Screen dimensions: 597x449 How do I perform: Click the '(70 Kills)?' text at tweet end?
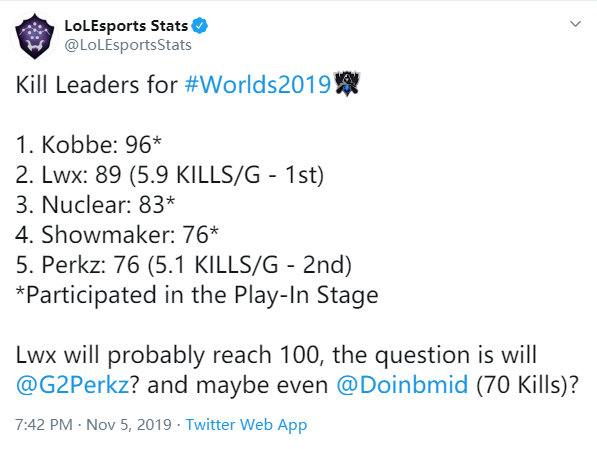click(528, 385)
